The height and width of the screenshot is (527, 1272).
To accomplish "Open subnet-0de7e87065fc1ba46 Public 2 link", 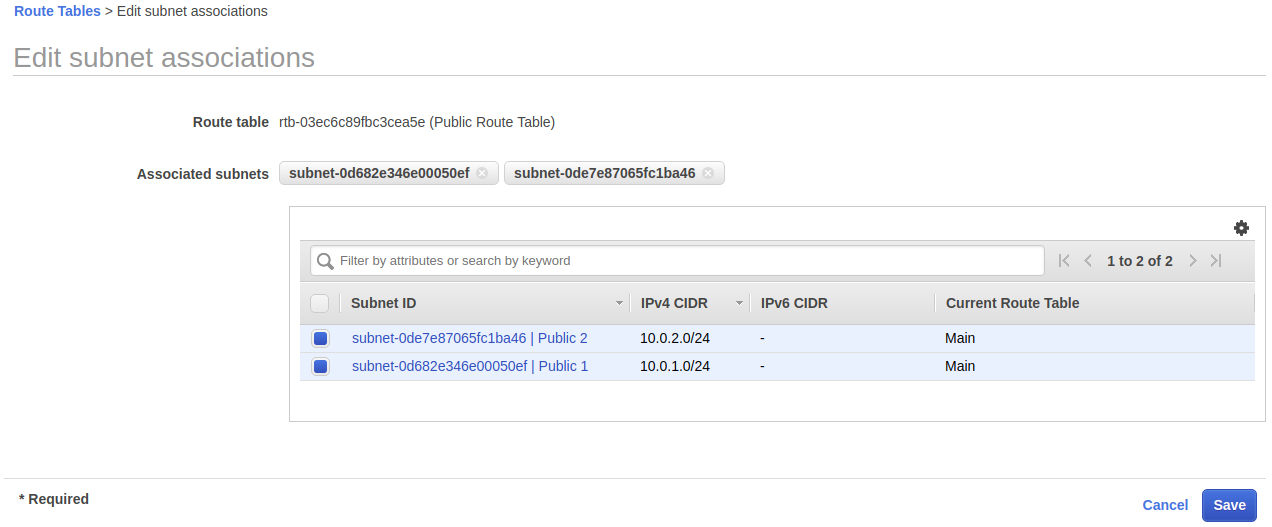I will pyautogui.click(x=469, y=338).
